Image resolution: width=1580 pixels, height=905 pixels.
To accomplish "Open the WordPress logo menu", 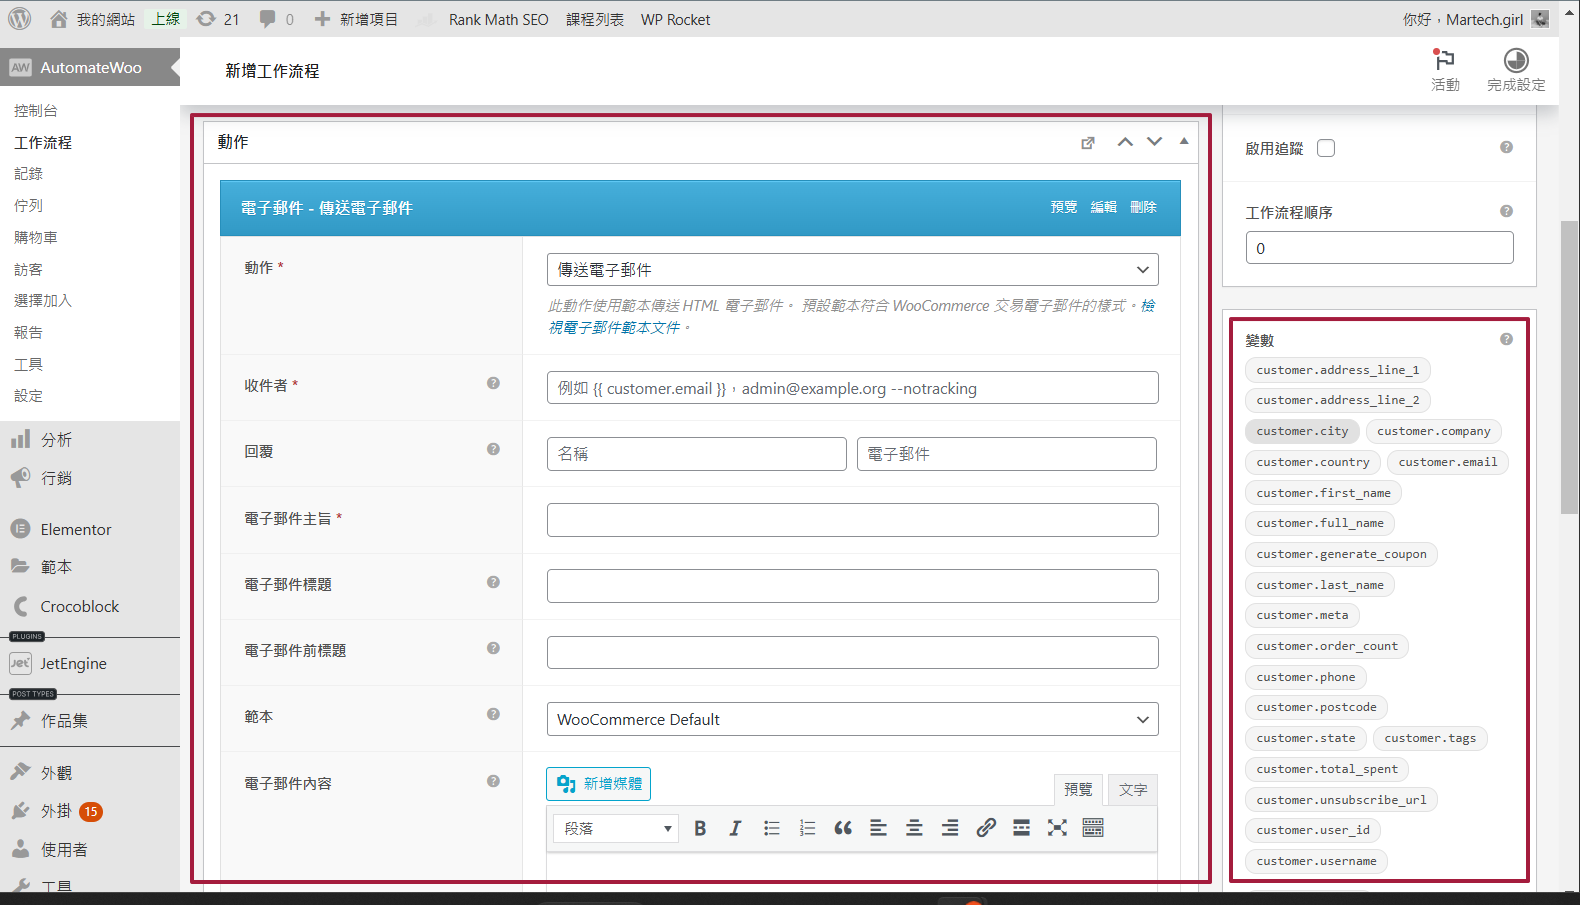I will coord(20,19).
